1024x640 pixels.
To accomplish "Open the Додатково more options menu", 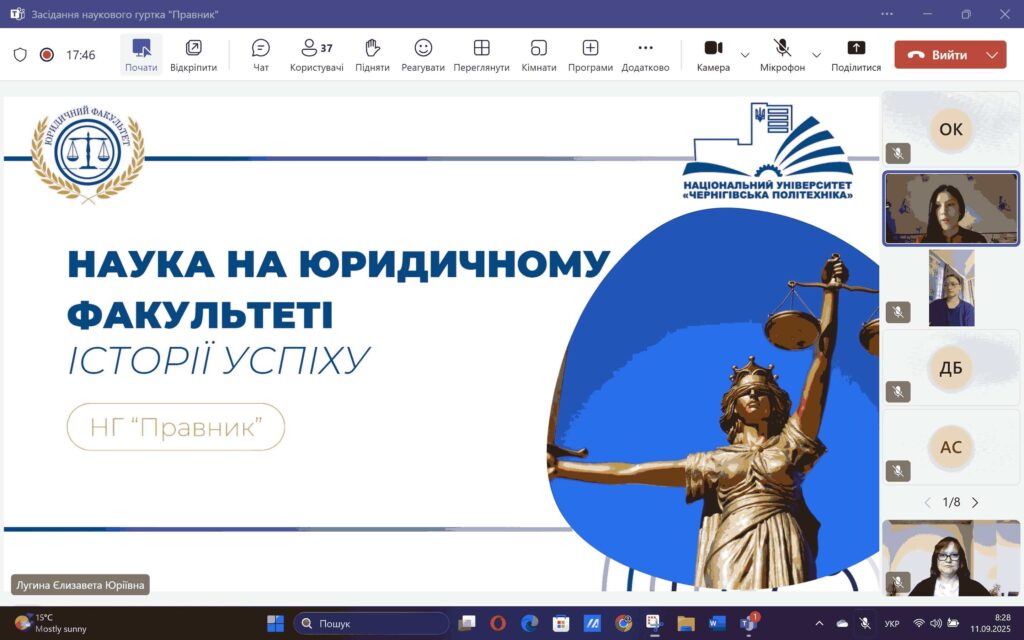I will [645, 55].
